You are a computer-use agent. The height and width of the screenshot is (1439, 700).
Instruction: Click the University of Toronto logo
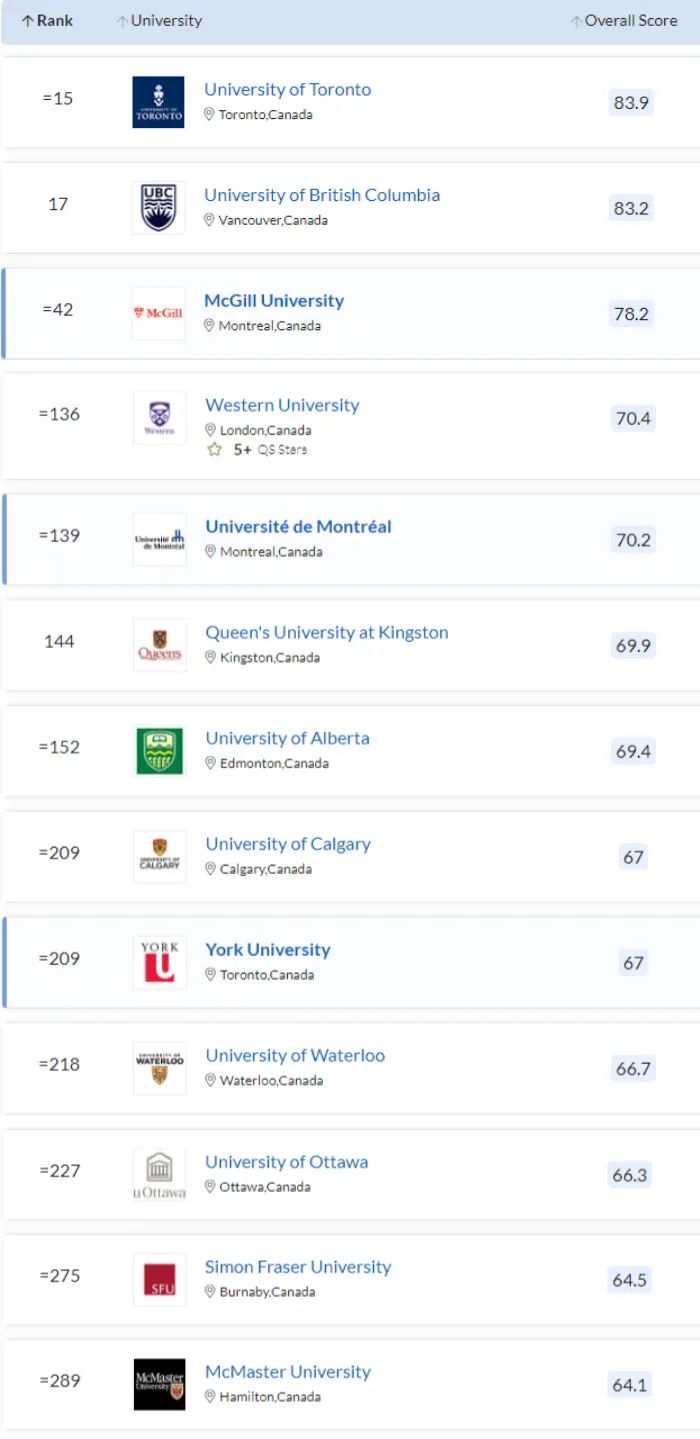point(158,102)
